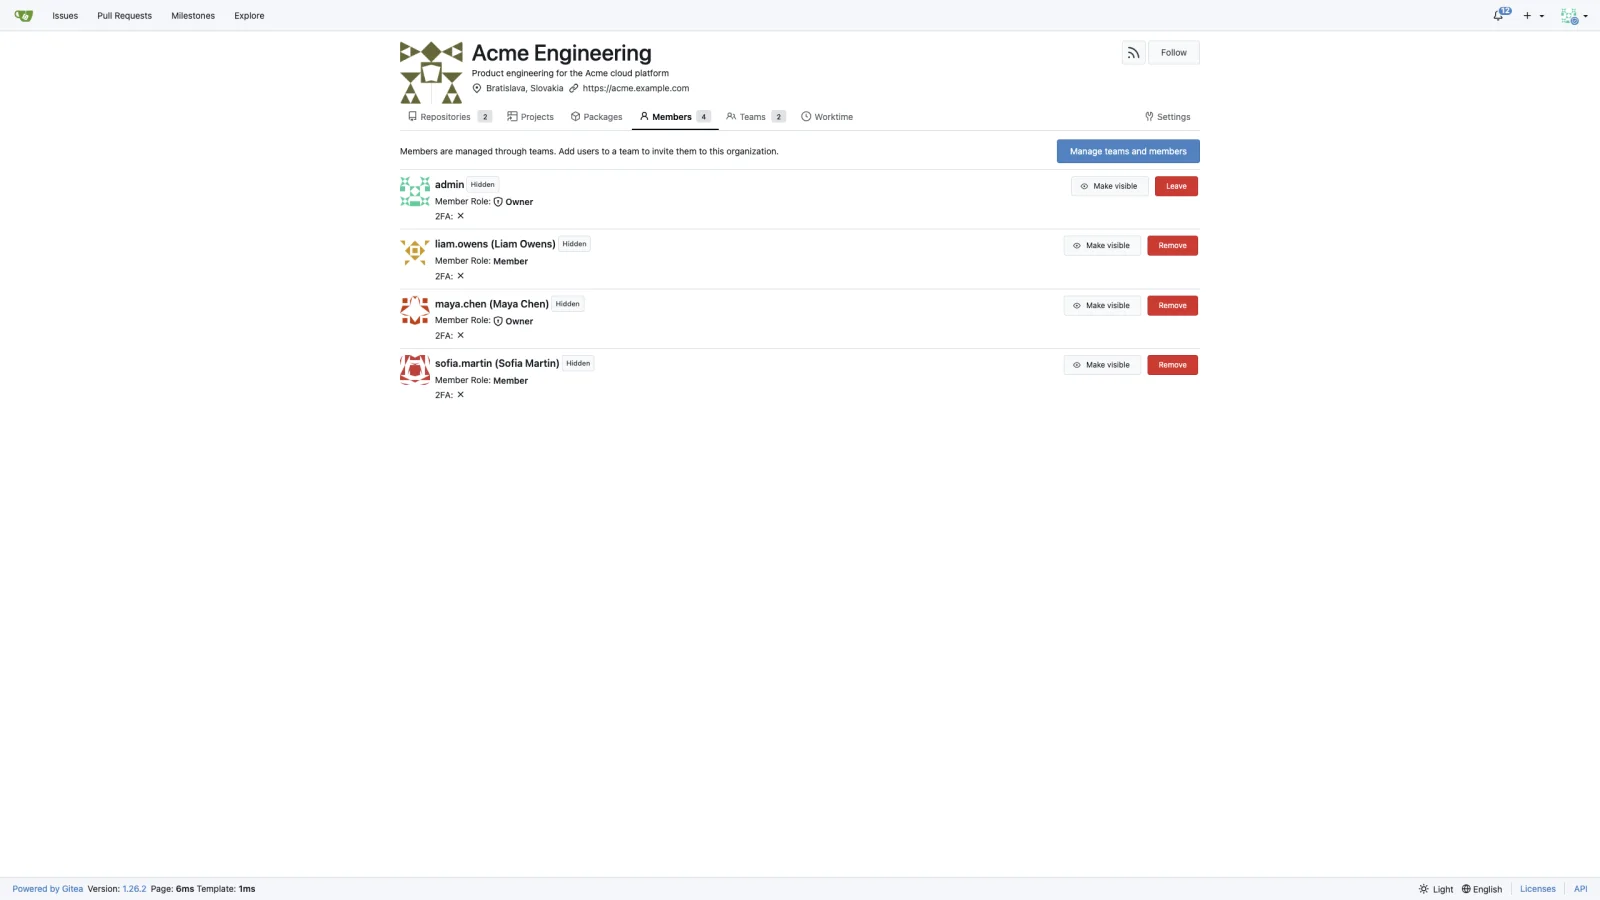Click the Acme Engineering organization avatar
The width and height of the screenshot is (1600, 900).
431,73
